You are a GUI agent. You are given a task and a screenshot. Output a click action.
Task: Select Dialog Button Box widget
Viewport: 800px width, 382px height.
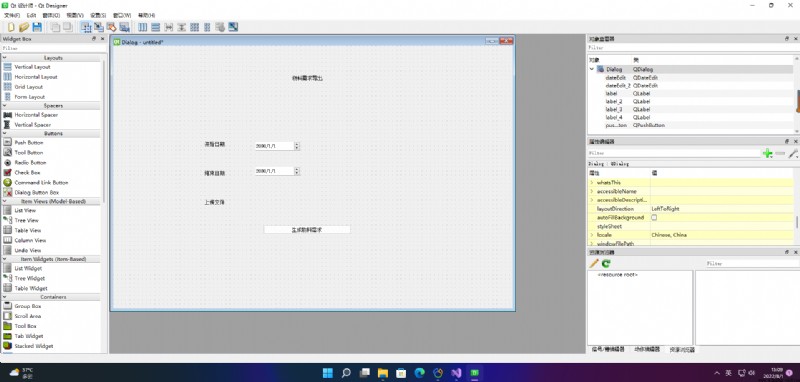(x=37, y=192)
